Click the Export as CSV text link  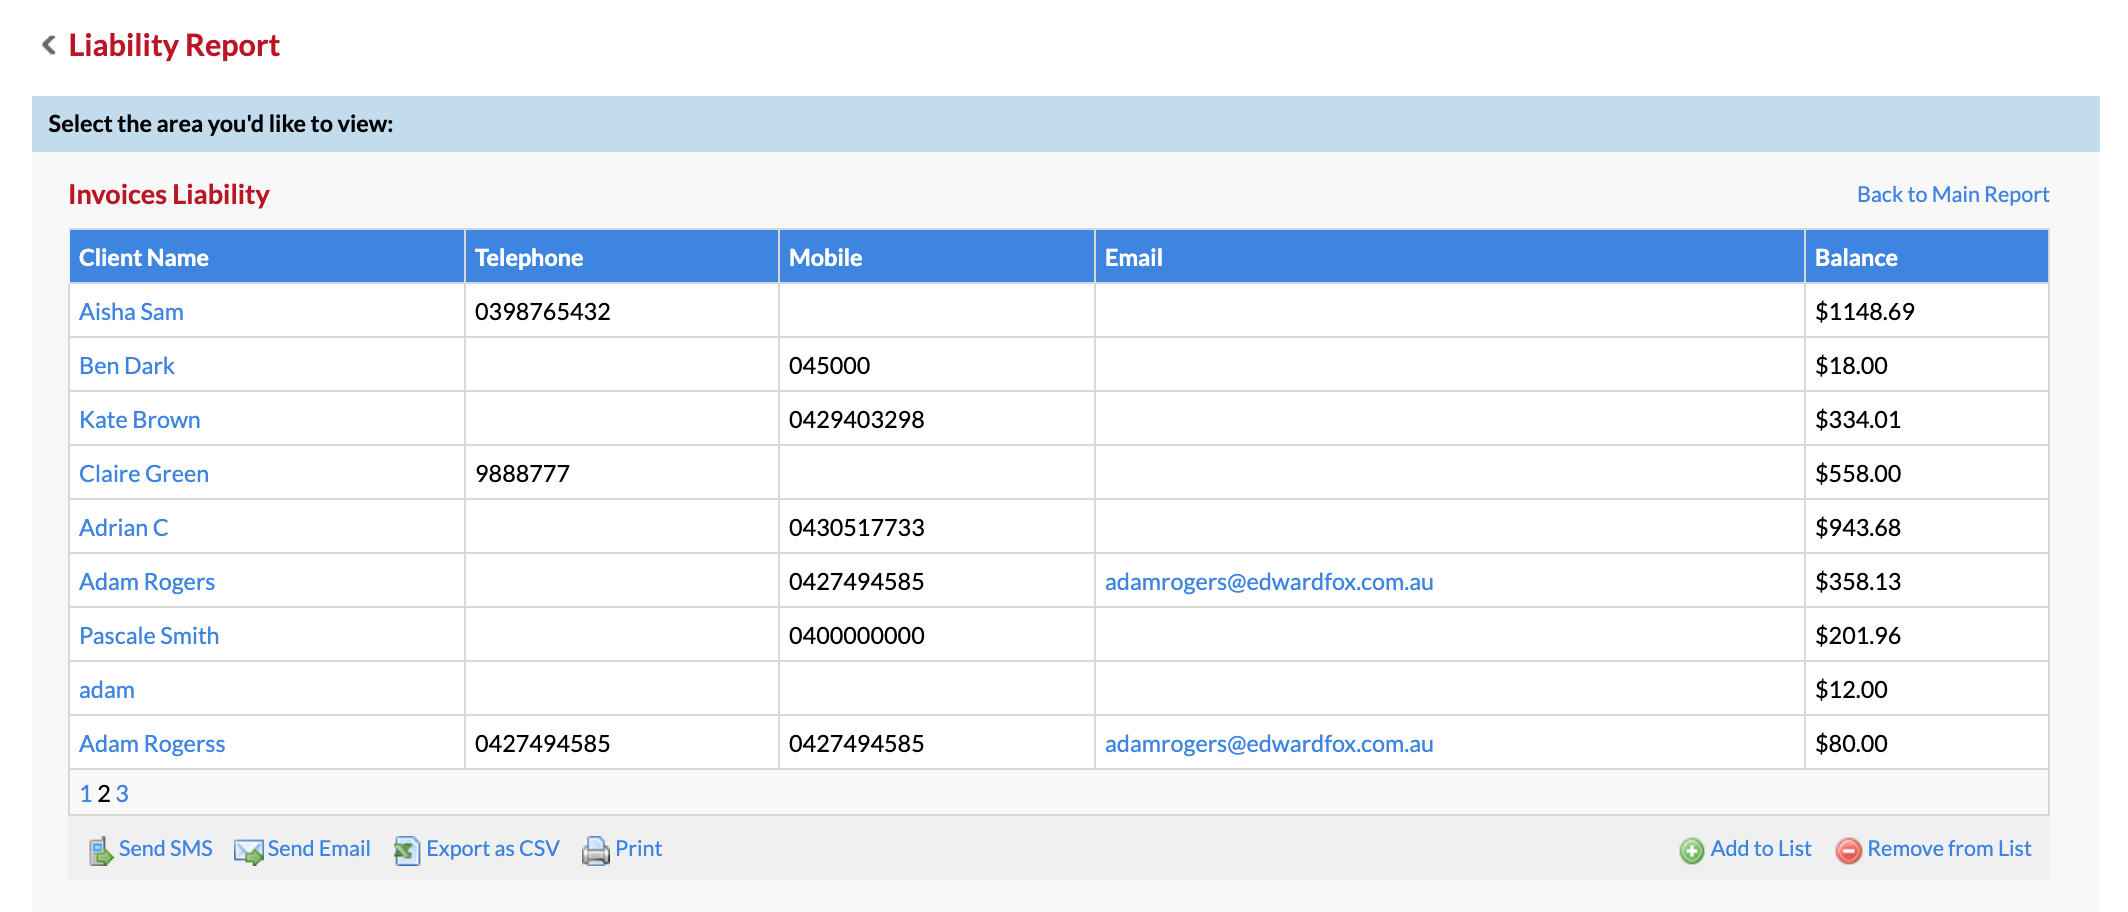point(493,848)
